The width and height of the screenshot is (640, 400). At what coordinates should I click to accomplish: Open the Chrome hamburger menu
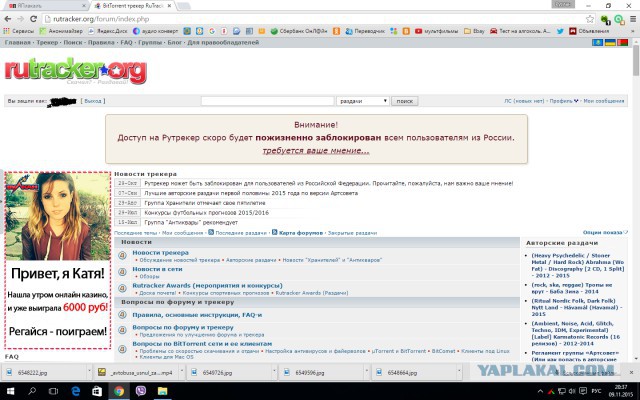tap(633, 19)
